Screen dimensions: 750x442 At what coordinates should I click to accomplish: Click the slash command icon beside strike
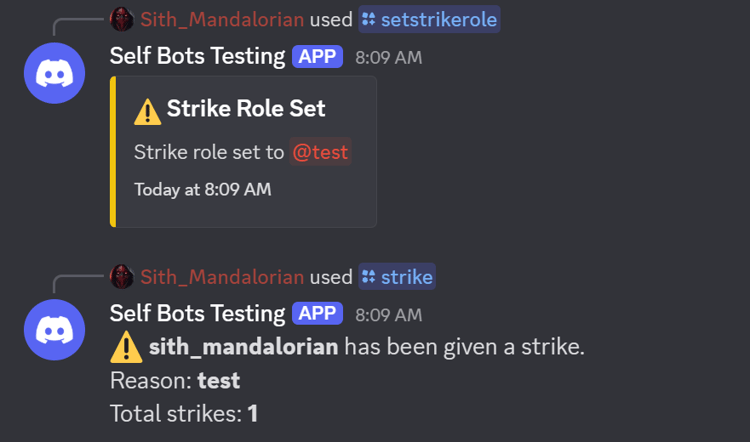(368, 277)
